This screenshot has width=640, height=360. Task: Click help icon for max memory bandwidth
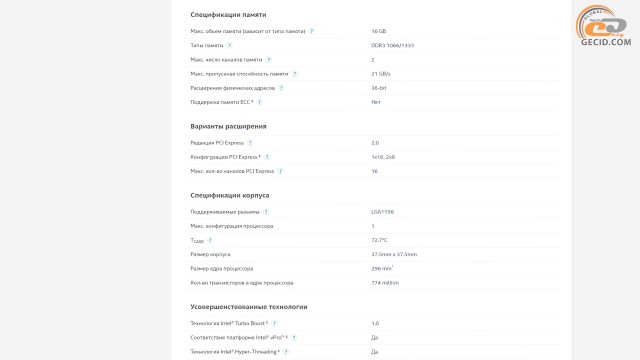294,74
